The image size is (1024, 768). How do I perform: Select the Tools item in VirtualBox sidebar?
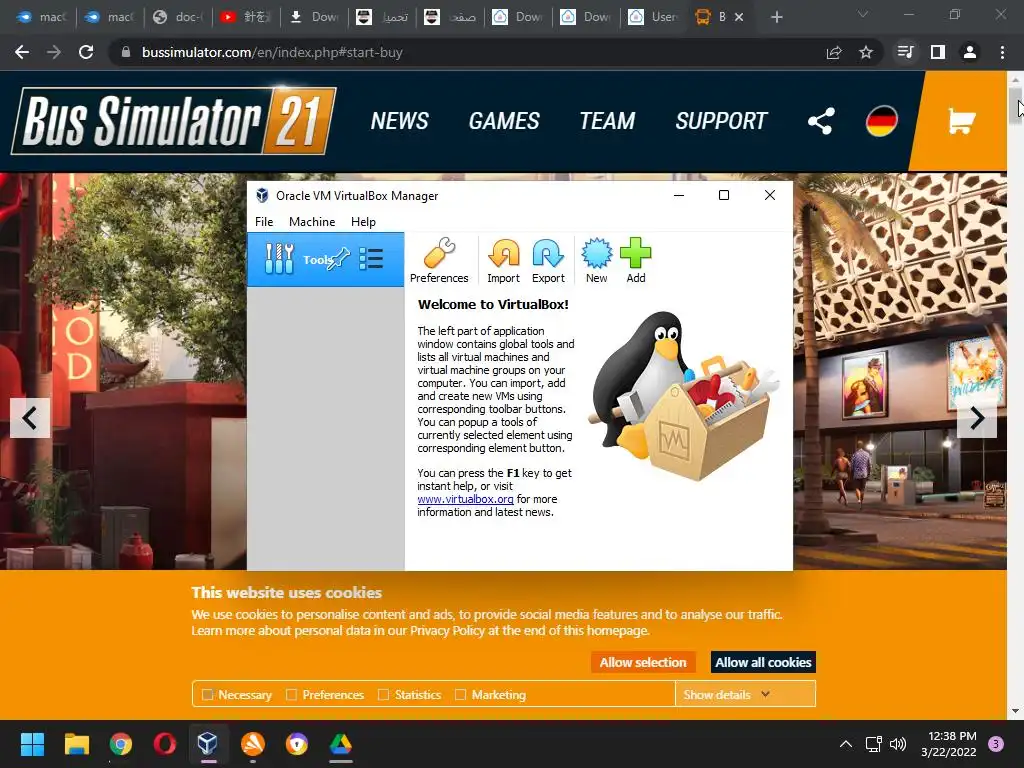click(325, 259)
